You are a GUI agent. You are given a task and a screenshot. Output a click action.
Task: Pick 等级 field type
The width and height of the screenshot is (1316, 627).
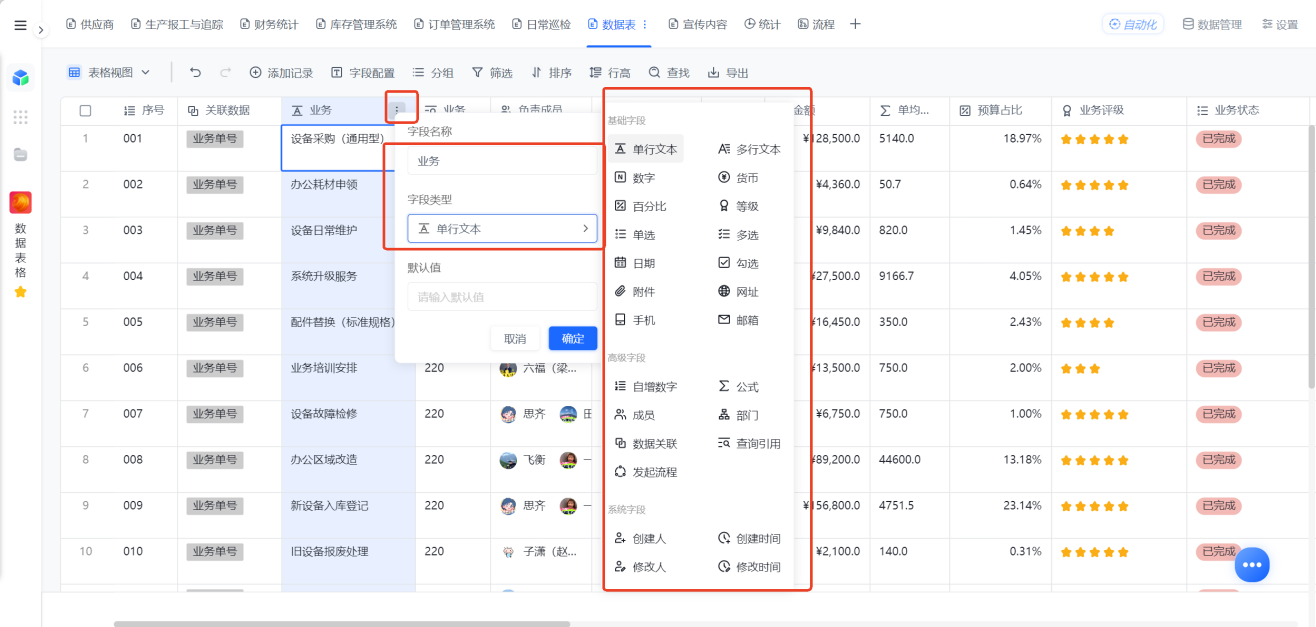click(x=738, y=206)
